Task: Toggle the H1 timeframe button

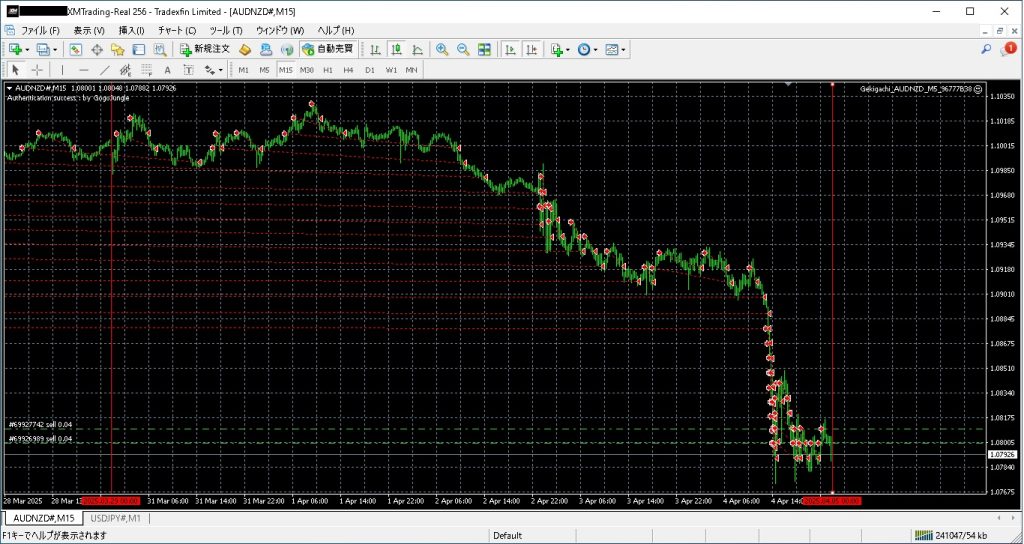Action: pyautogui.click(x=328, y=70)
